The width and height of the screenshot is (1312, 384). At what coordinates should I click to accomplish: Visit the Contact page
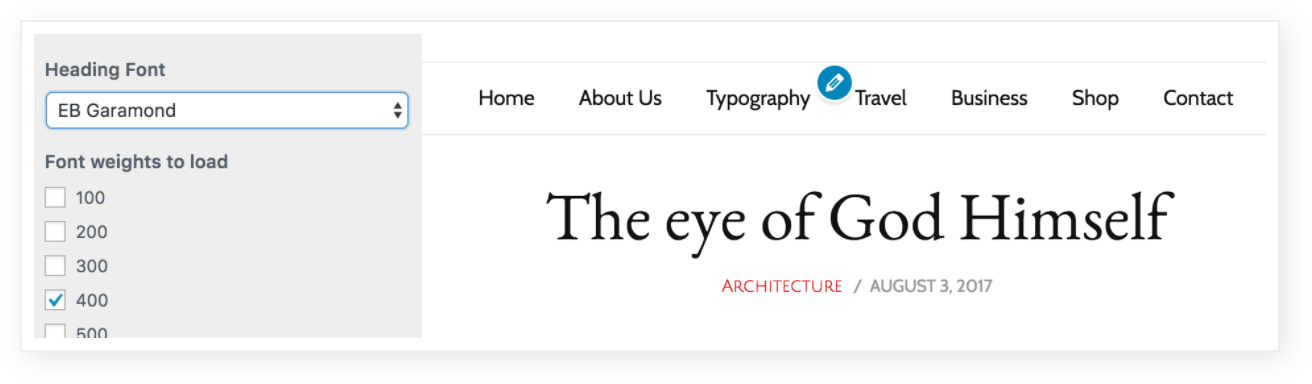(1198, 98)
